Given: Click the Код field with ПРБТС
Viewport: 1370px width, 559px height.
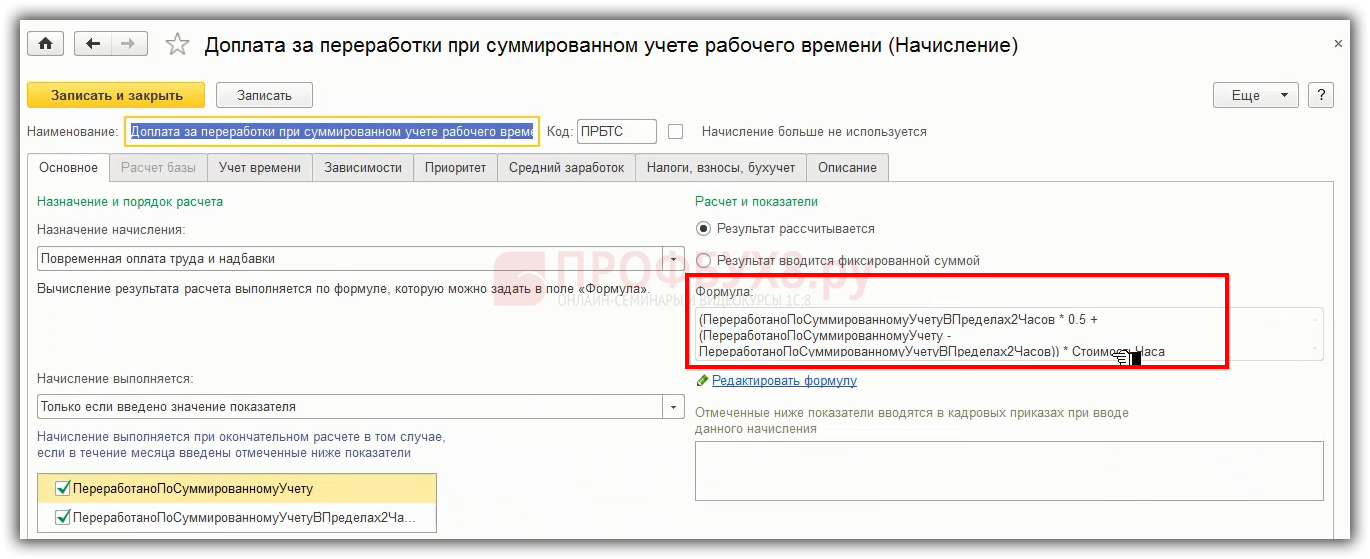Looking at the screenshot, I should click(x=617, y=131).
